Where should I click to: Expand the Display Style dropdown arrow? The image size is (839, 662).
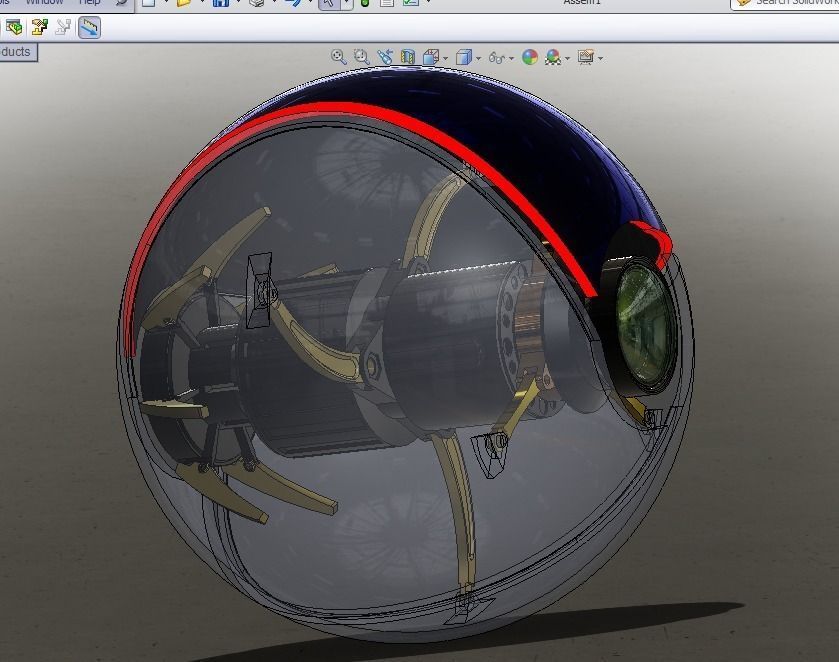coord(478,58)
